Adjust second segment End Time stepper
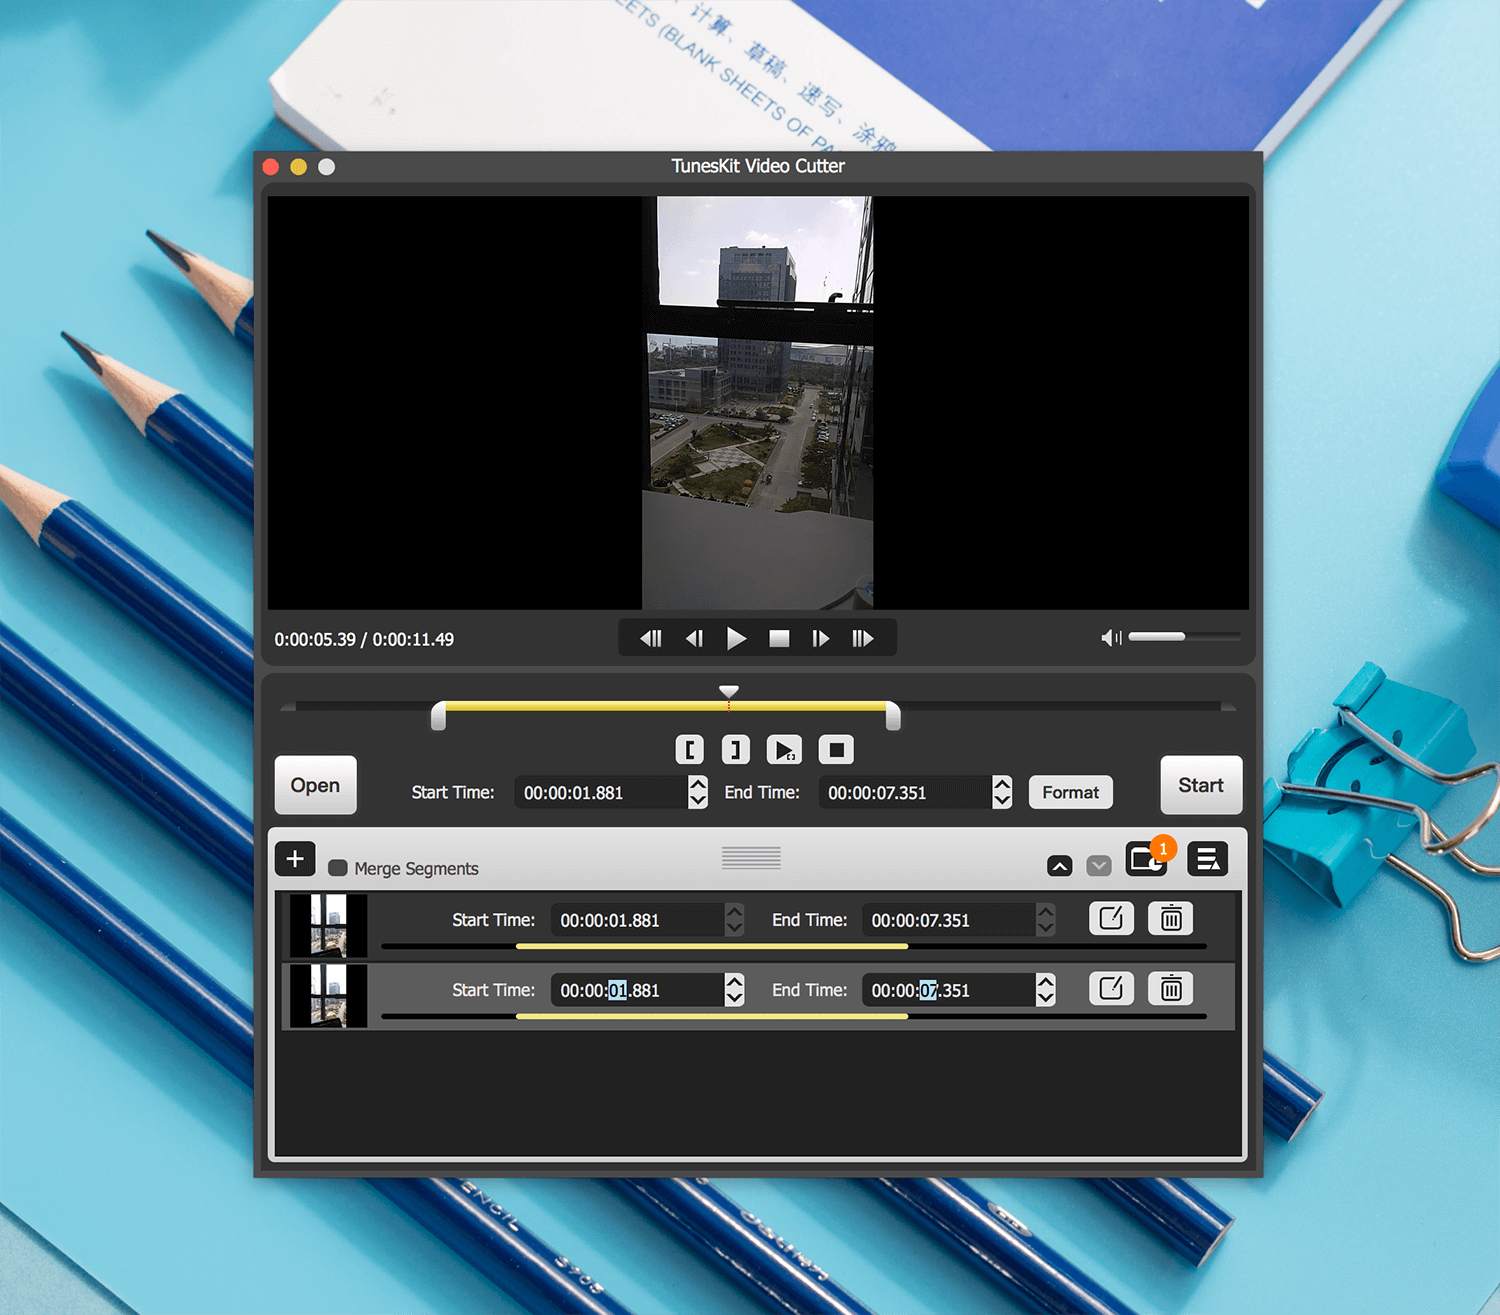 click(1046, 990)
